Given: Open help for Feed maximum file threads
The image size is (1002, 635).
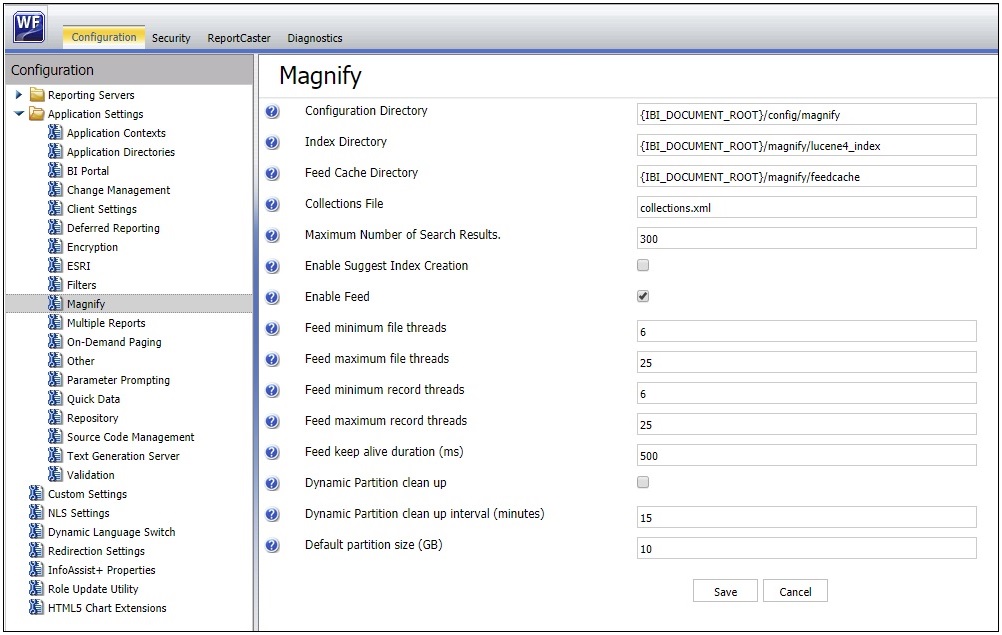Looking at the screenshot, I should [272, 360].
